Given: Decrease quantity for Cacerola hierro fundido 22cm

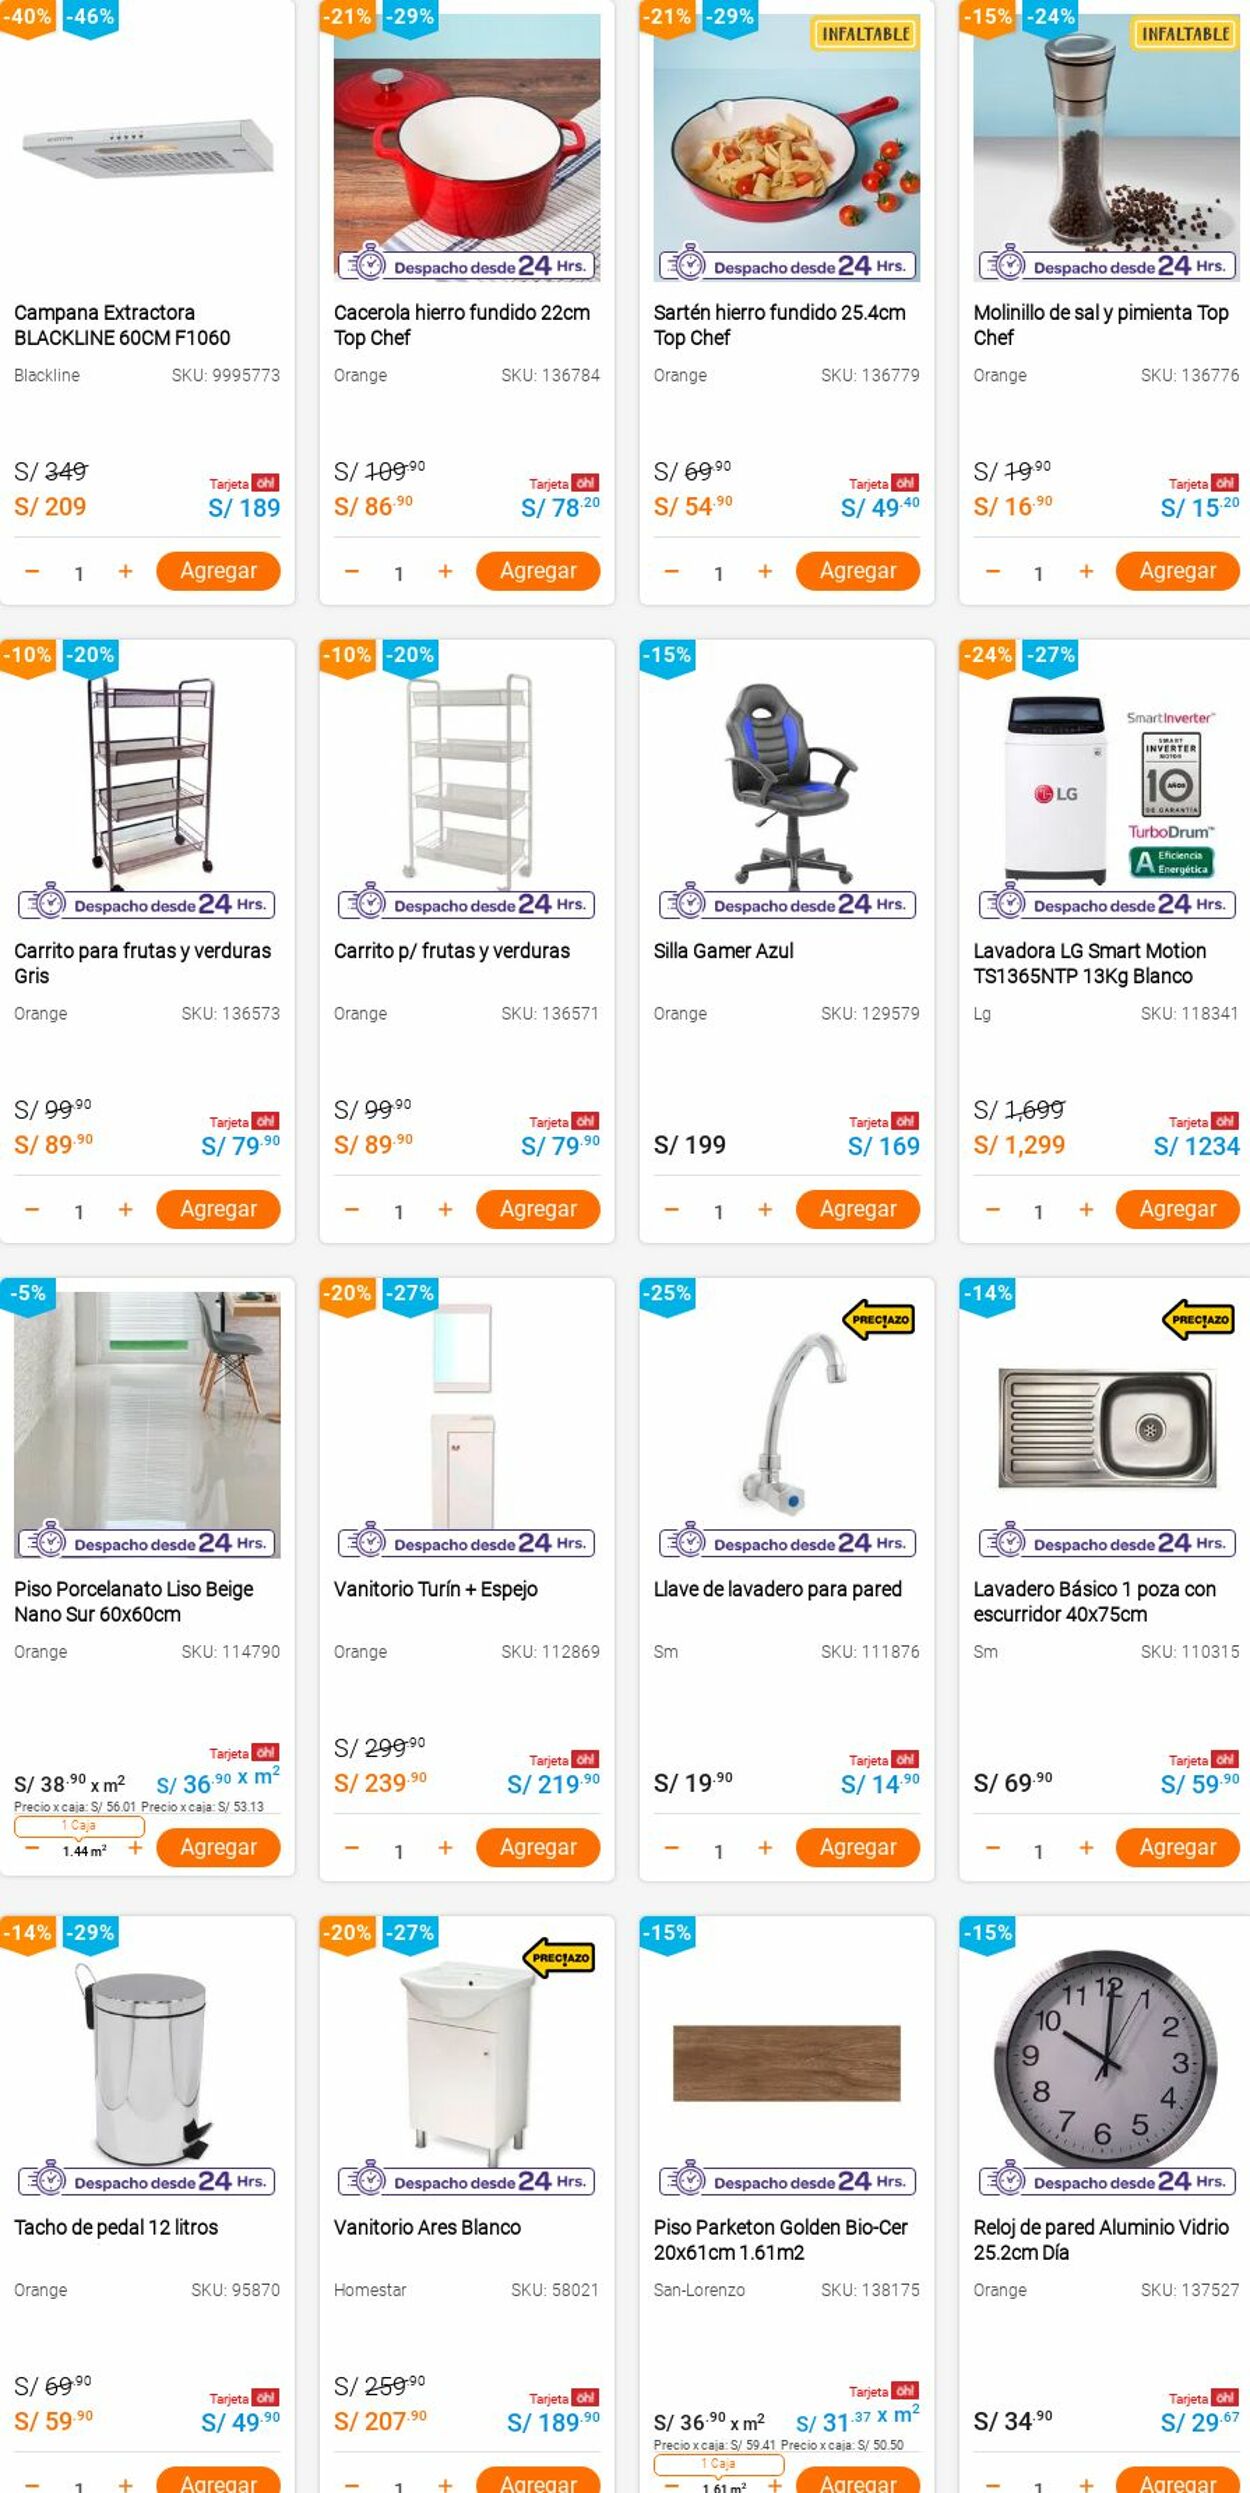Looking at the screenshot, I should coord(351,571).
